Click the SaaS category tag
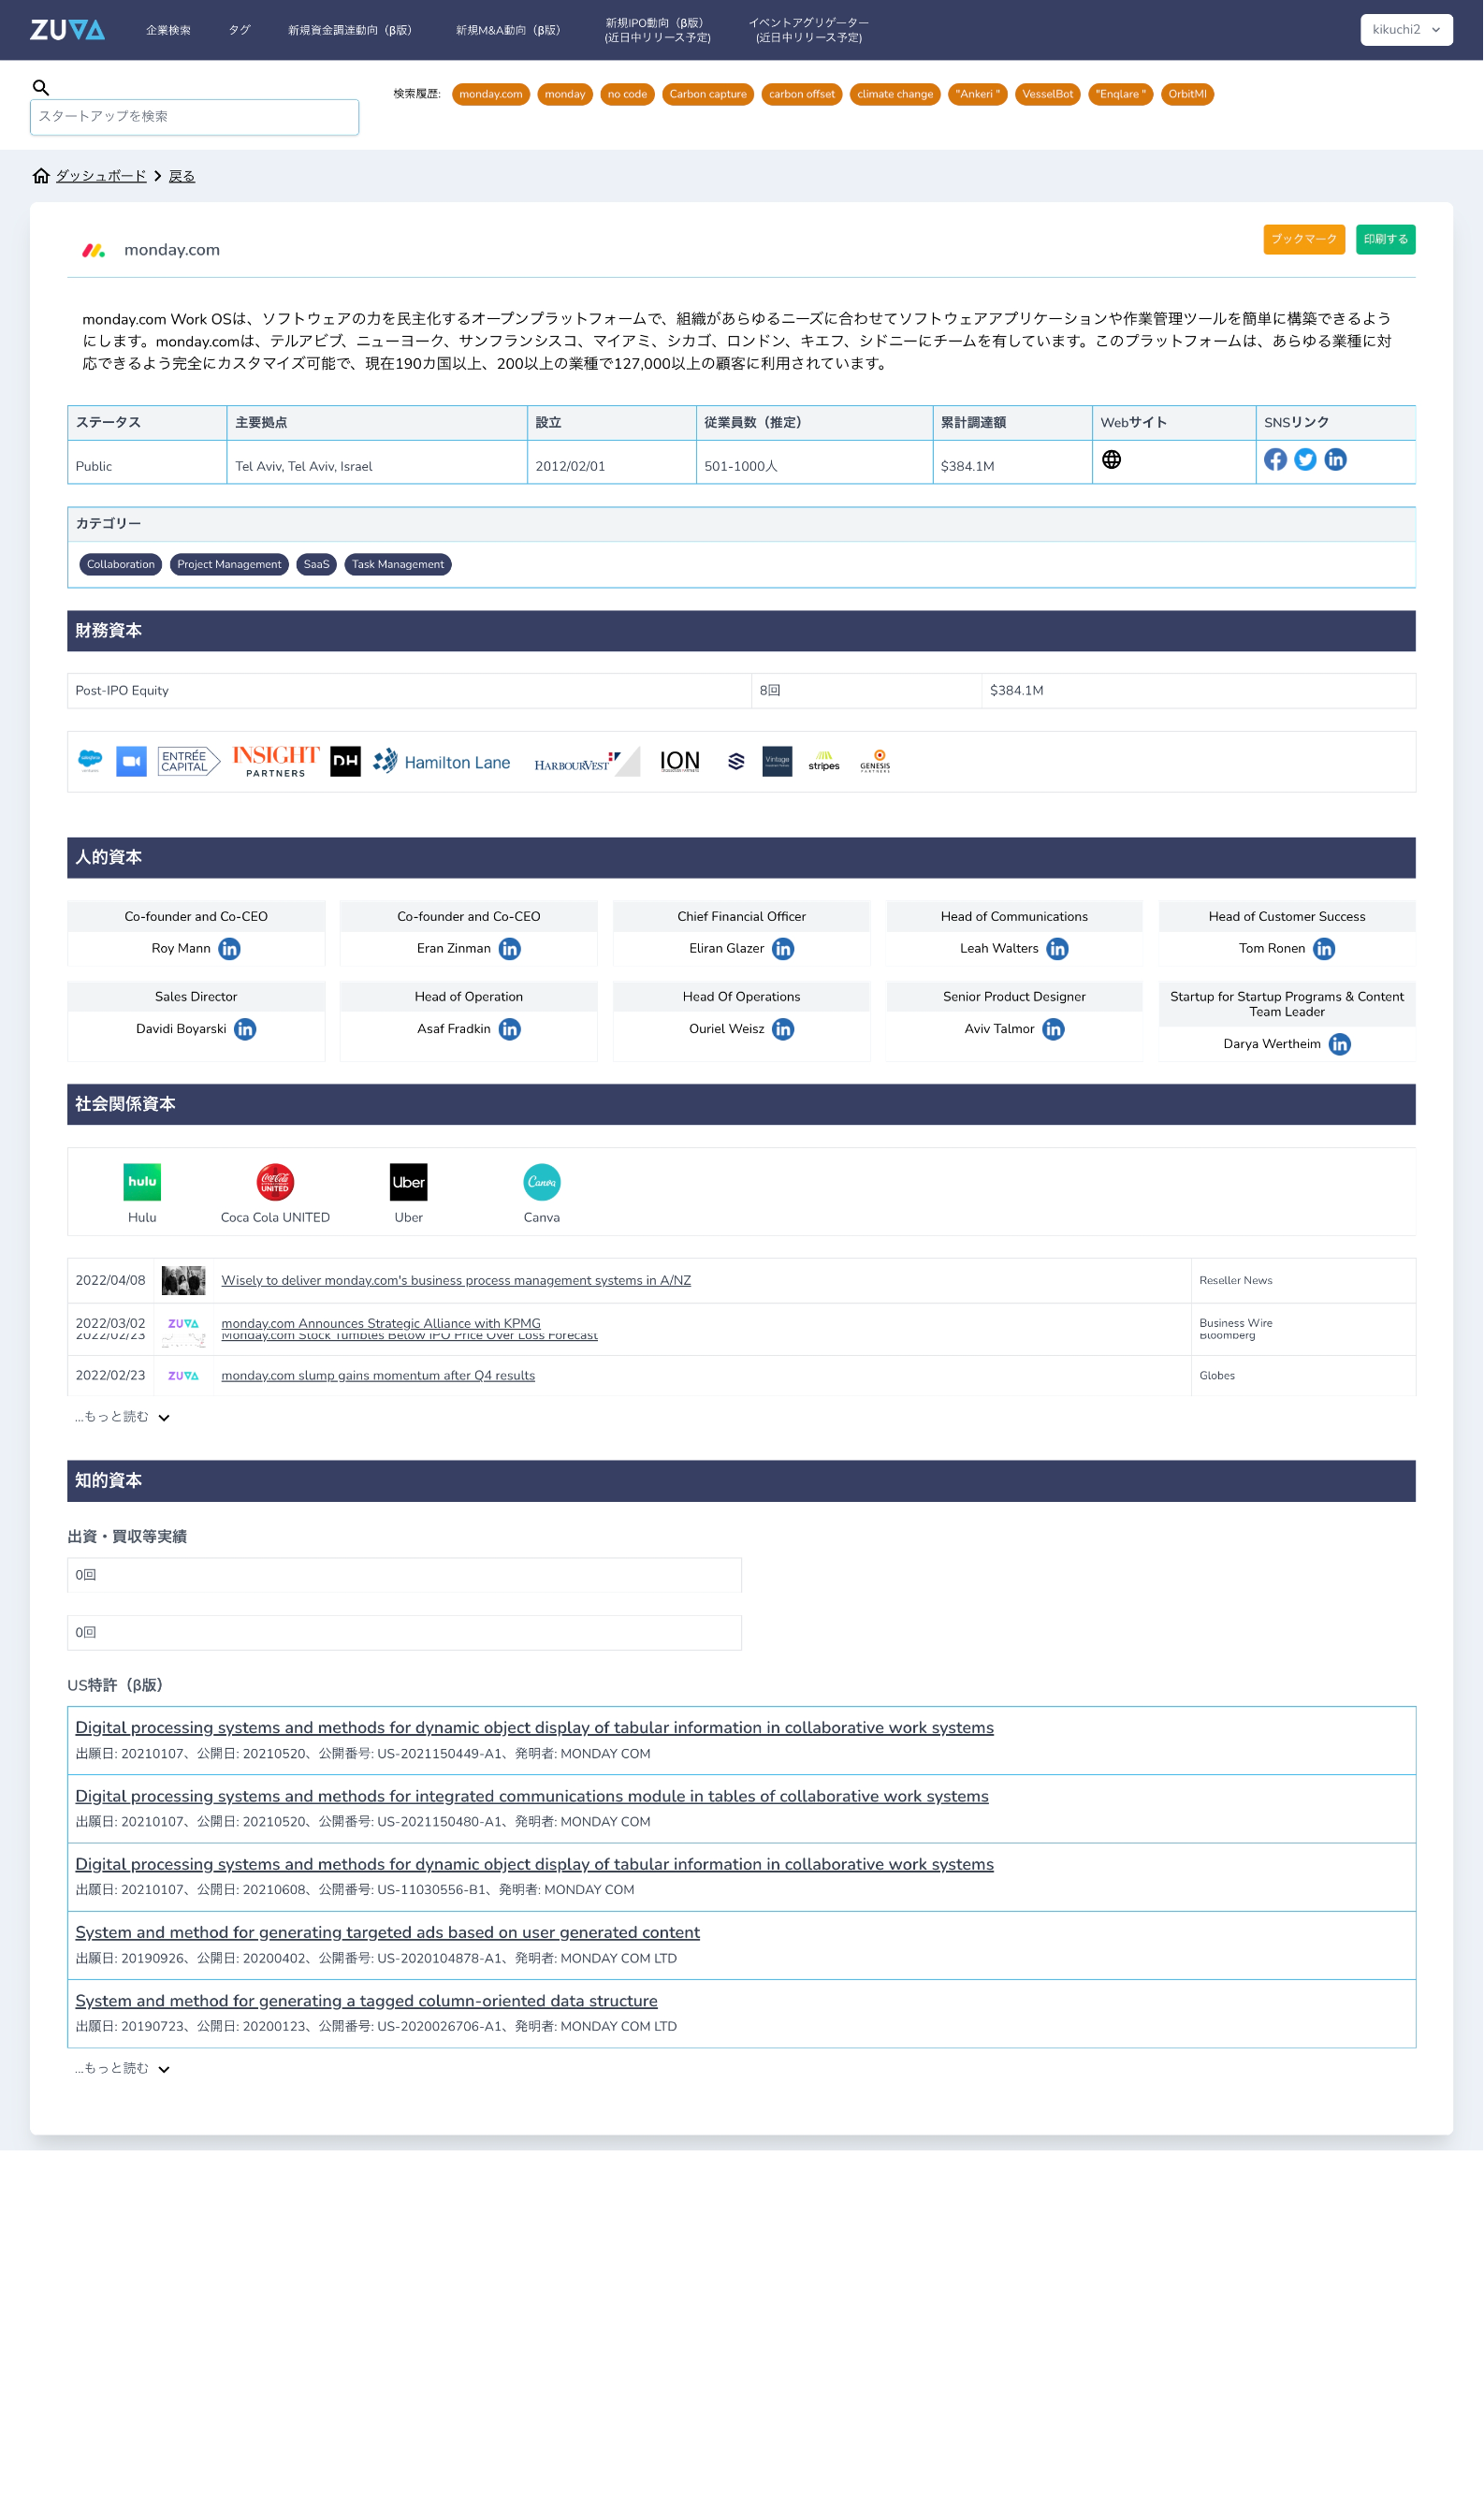 click(317, 565)
